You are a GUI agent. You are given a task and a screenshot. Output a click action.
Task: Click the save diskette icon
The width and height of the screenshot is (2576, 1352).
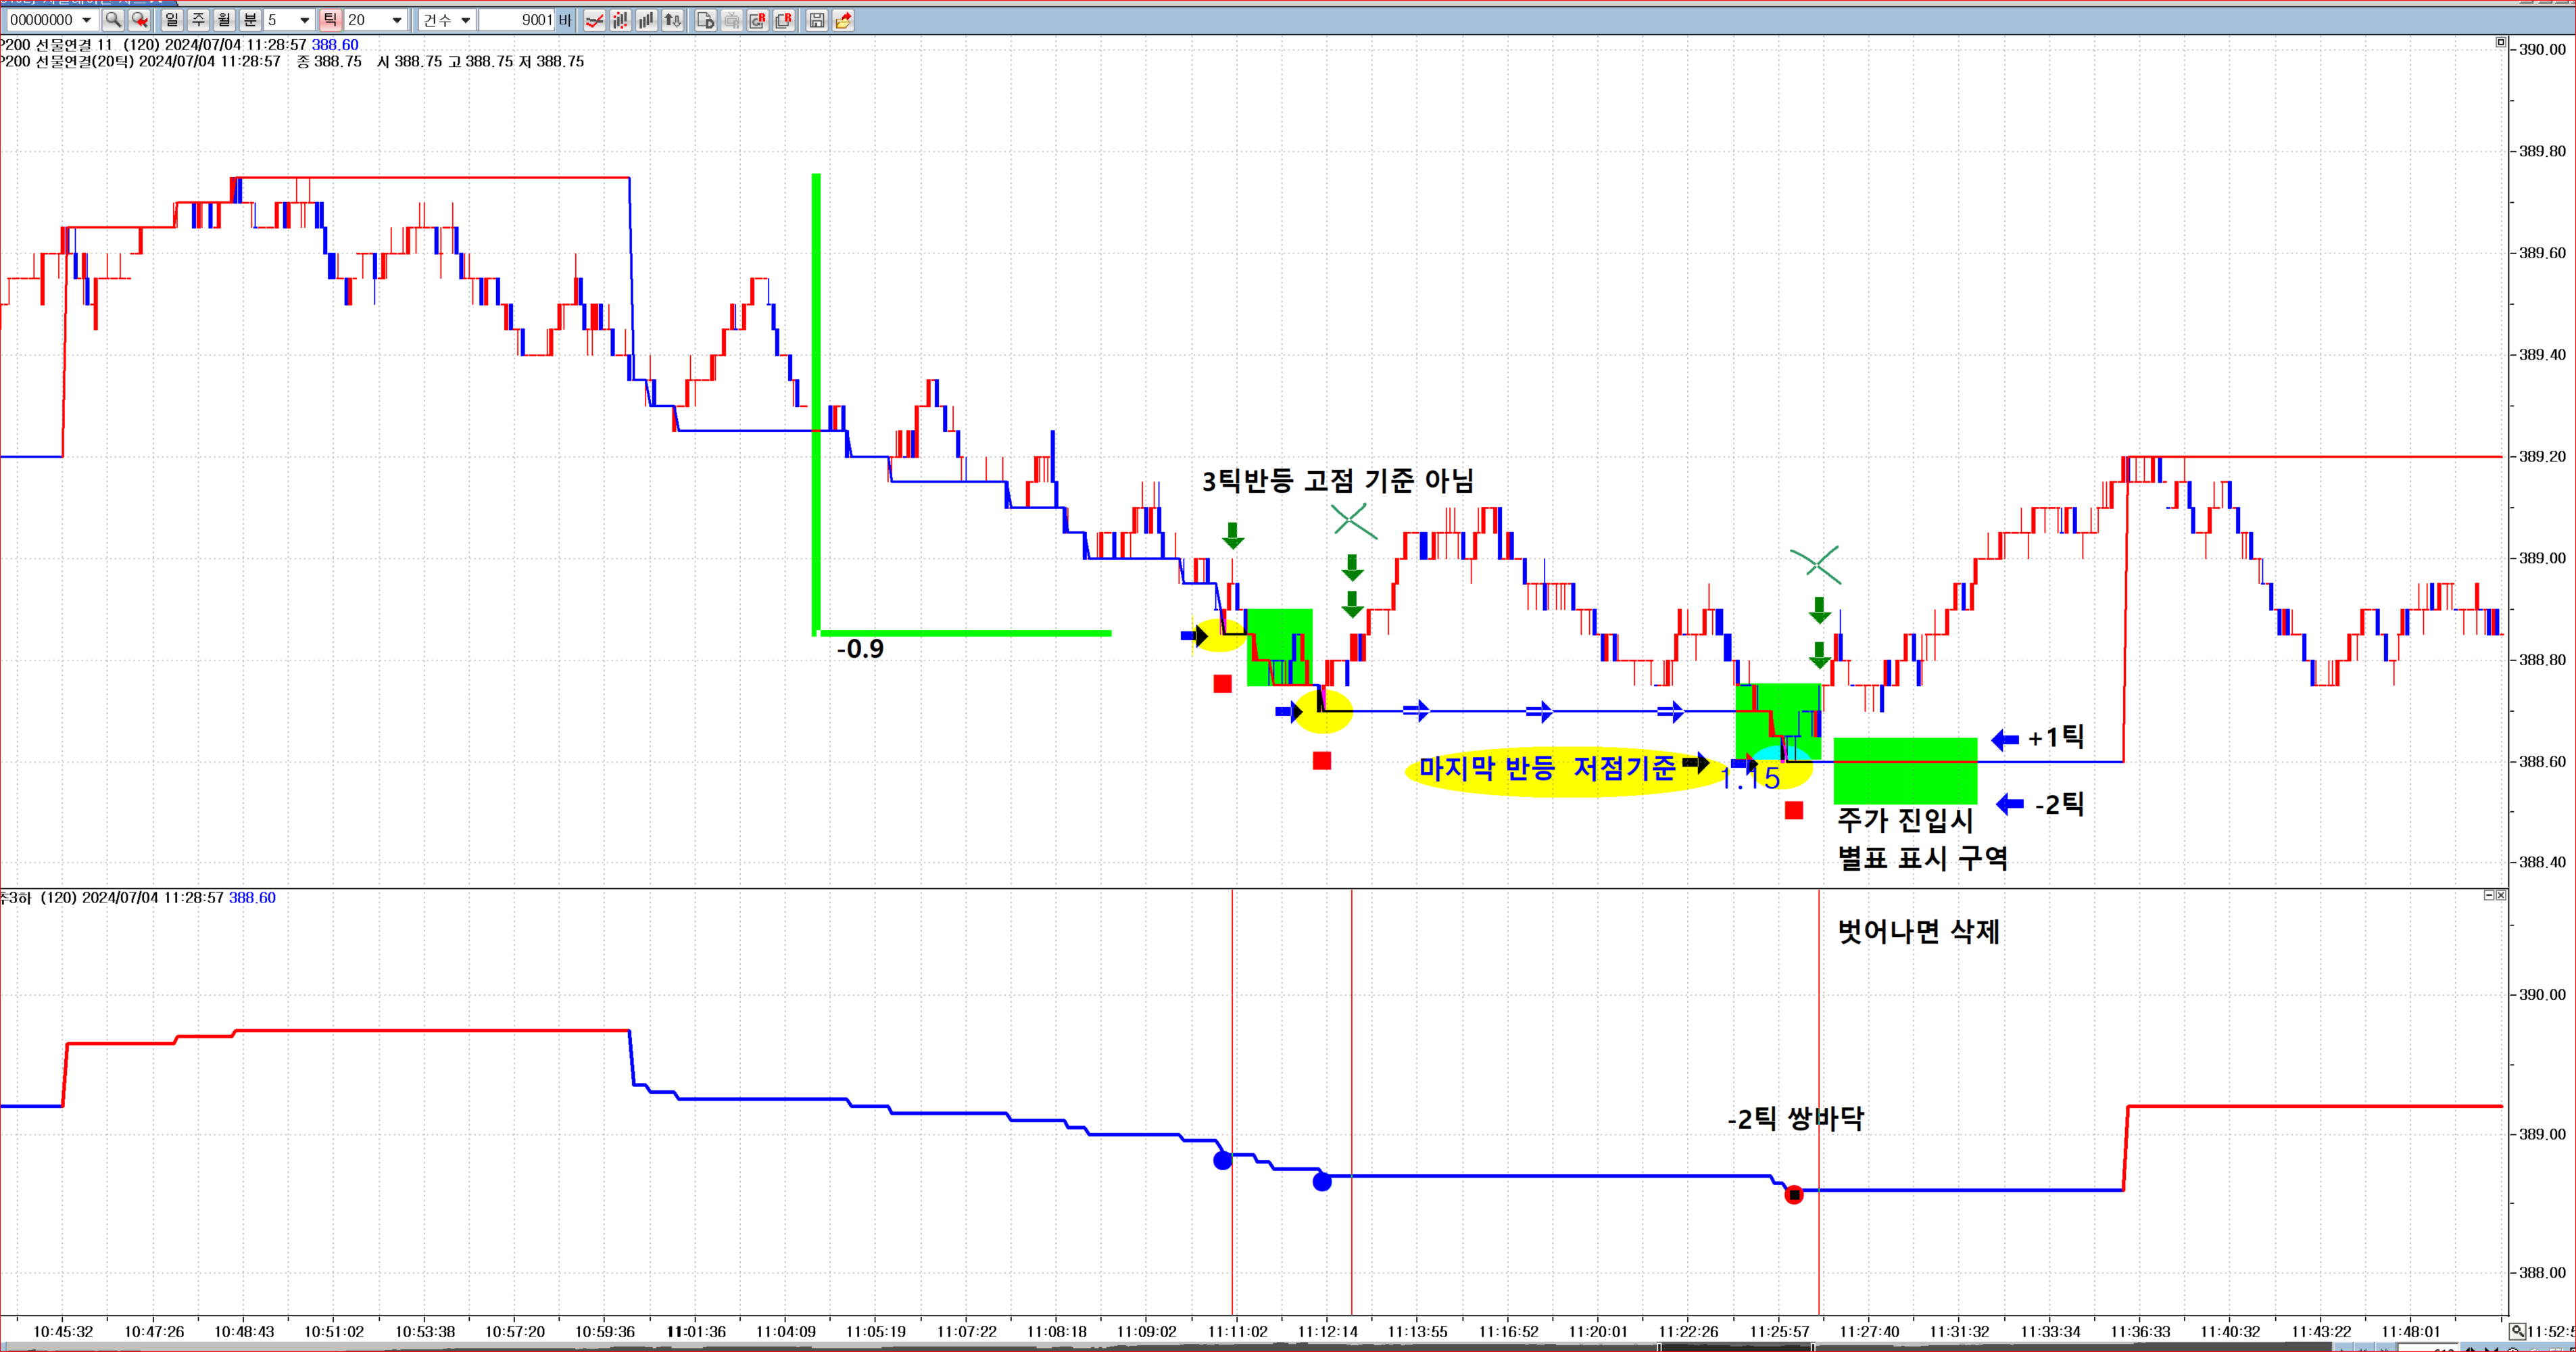point(816,20)
